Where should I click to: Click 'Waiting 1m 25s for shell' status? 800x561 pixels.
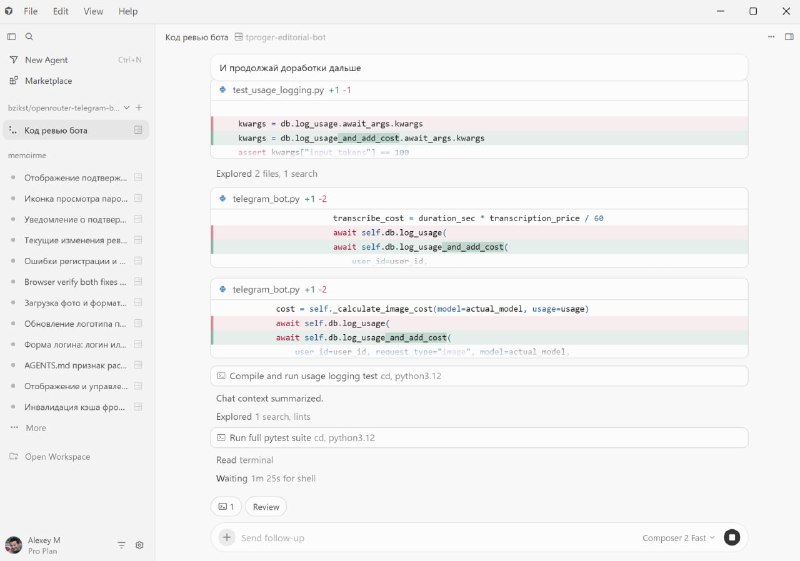coord(265,478)
